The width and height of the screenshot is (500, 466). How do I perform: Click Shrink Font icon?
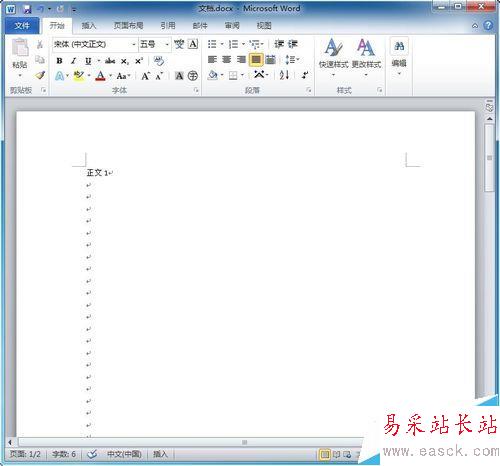[159, 76]
